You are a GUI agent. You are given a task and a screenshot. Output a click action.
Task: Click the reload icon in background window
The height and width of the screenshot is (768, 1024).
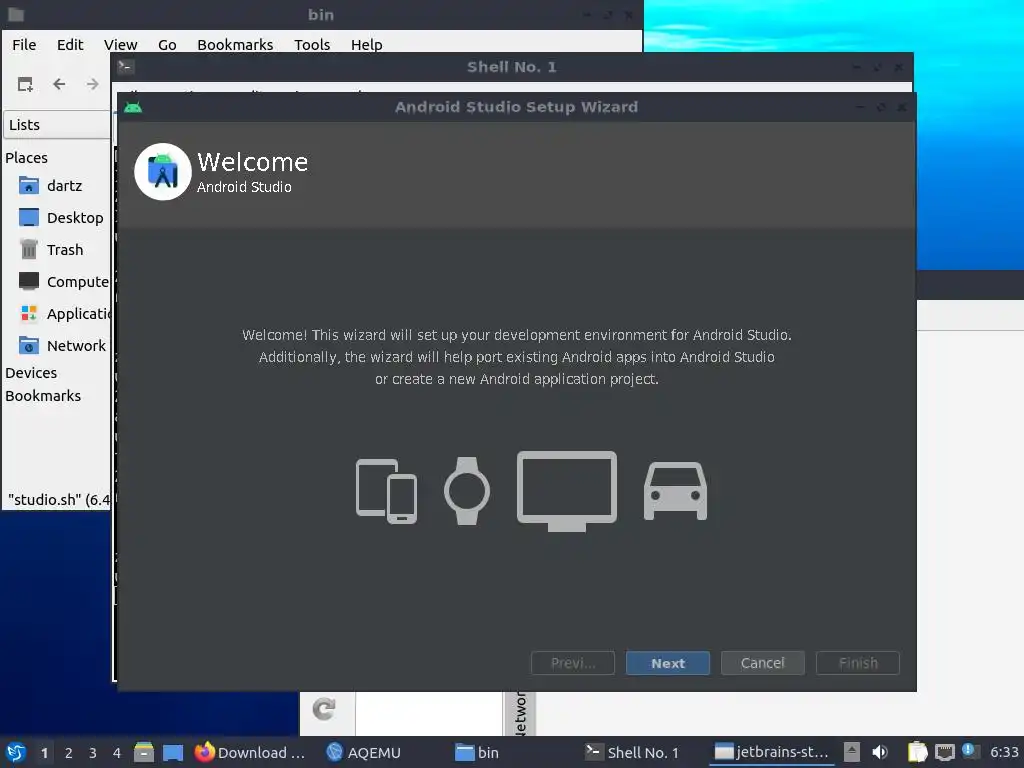click(x=324, y=709)
